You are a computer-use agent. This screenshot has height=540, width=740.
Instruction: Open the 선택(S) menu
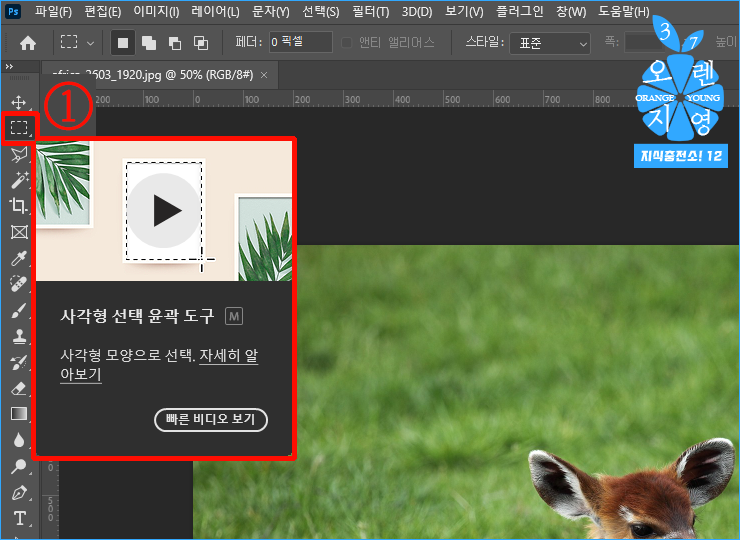321,11
